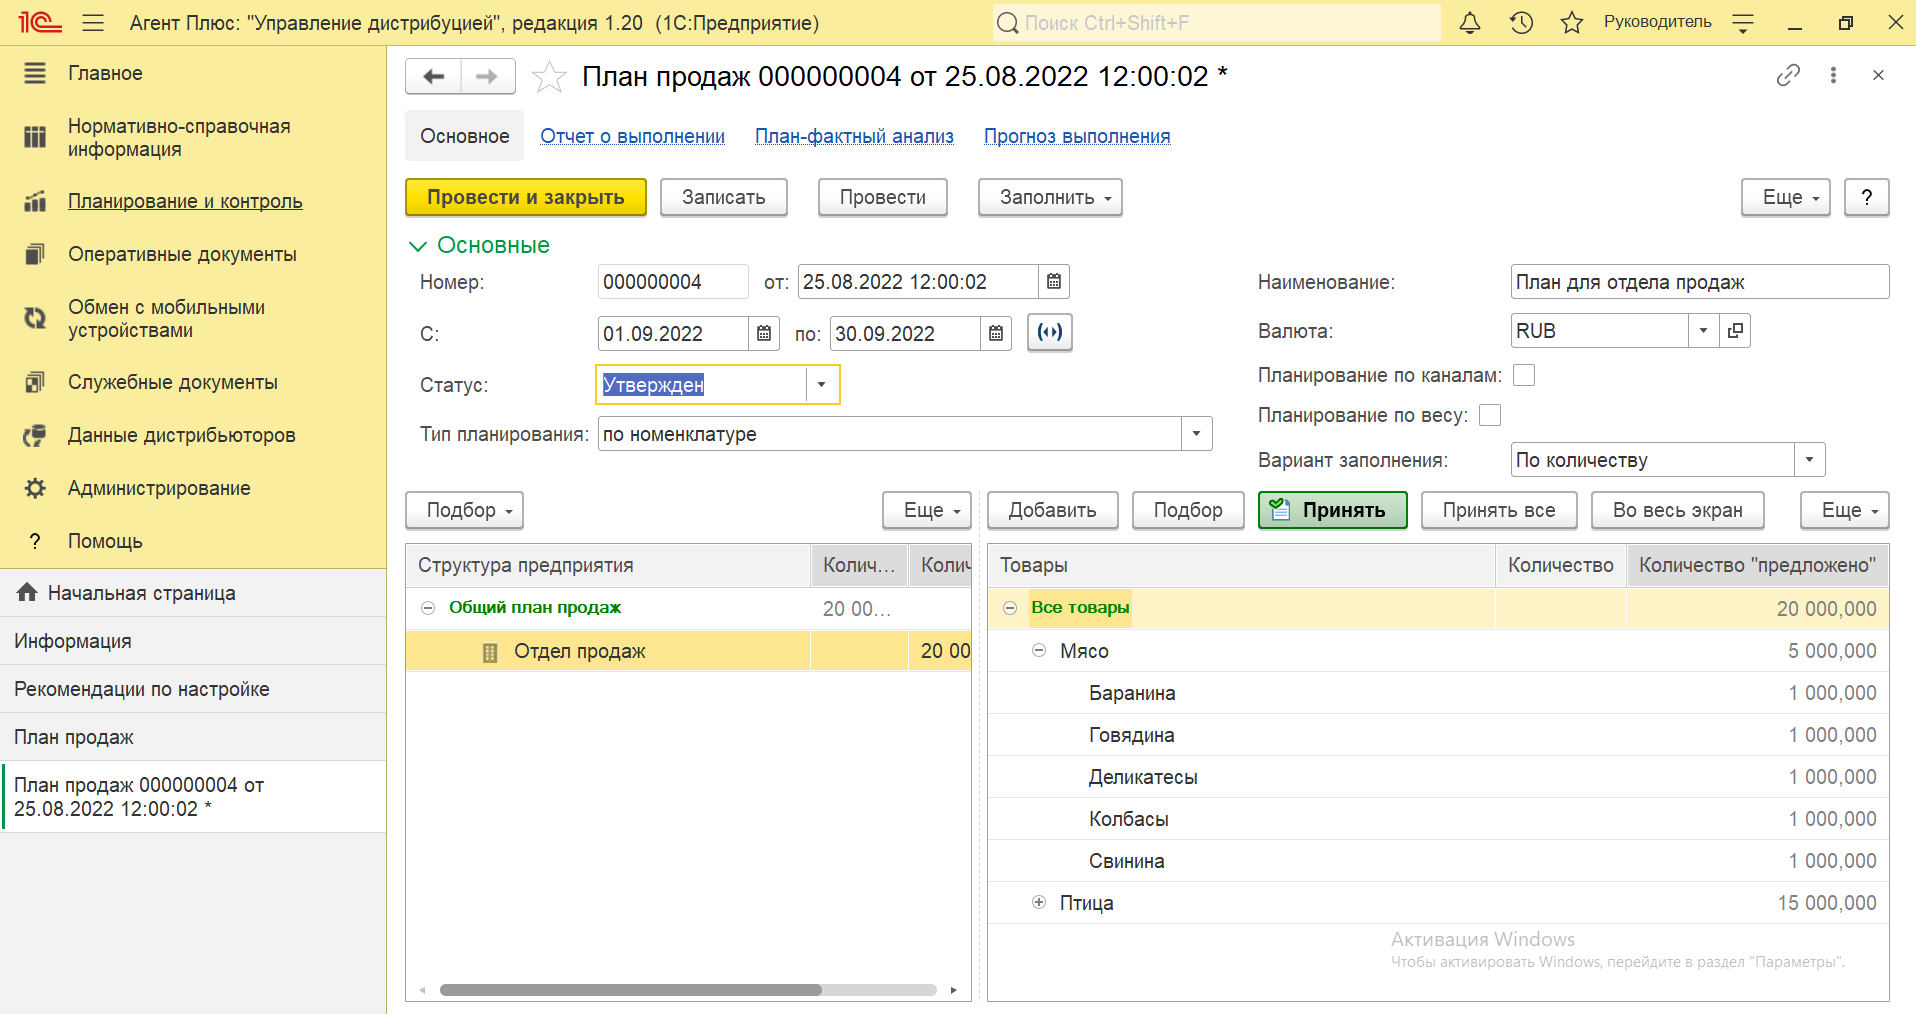The height and width of the screenshot is (1014, 1916).
Task: Add document to favorites star
Action: tap(549, 77)
